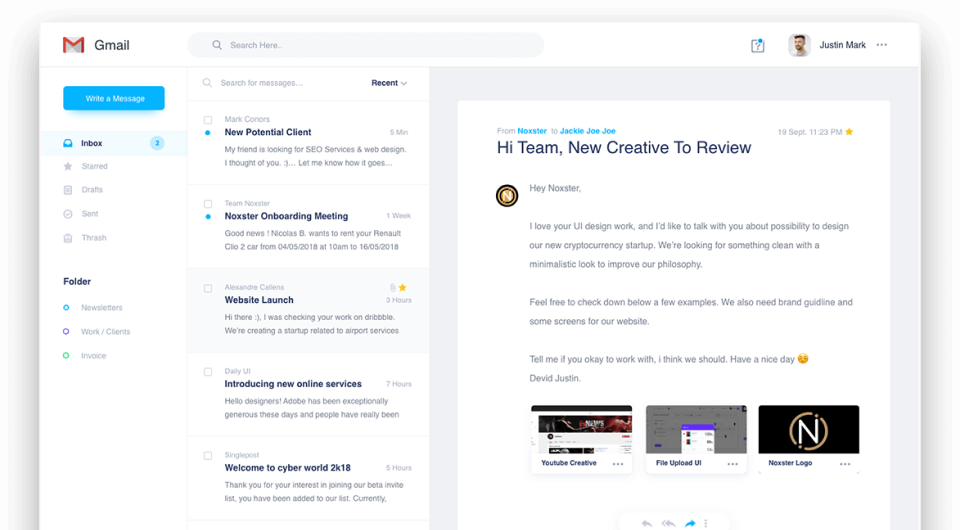Click the Justin Mark username

click(x=842, y=45)
